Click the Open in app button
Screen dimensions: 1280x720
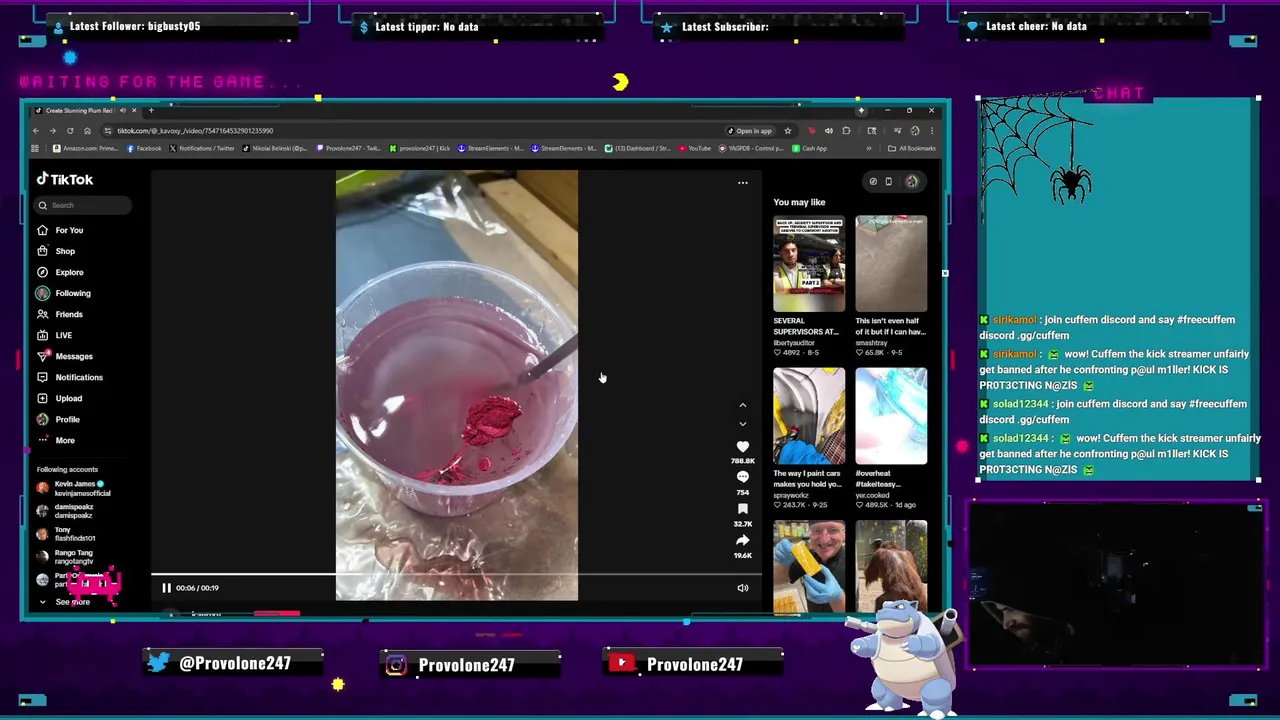pos(749,131)
